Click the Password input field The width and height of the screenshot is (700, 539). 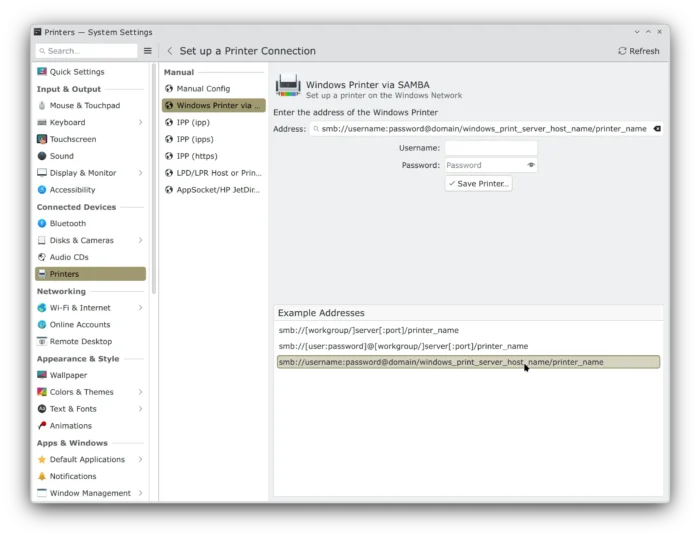click(x=491, y=165)
